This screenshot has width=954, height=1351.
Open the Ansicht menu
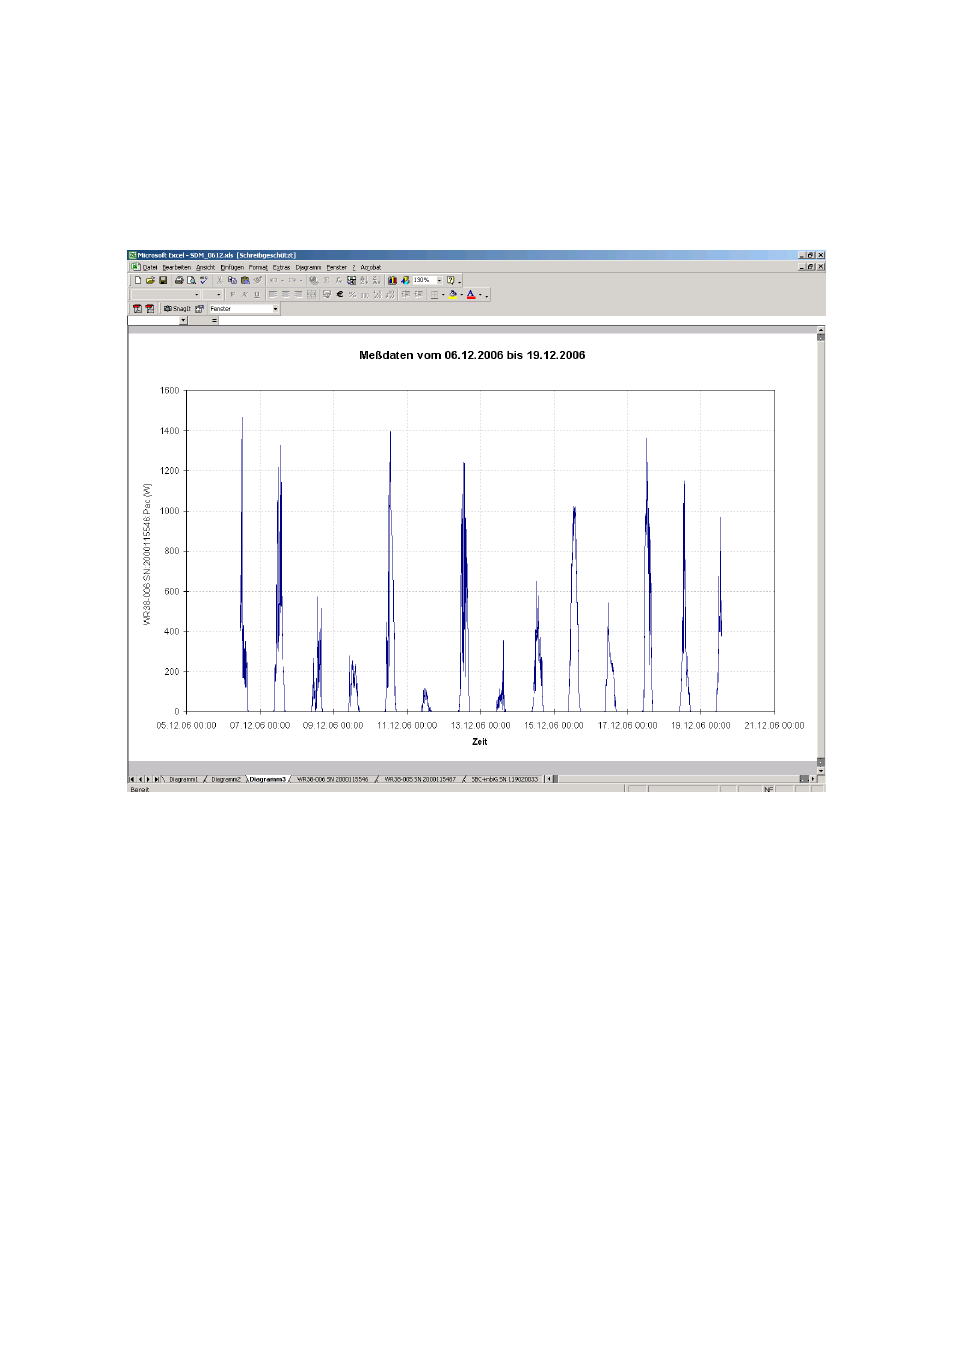tap(206, 267)
